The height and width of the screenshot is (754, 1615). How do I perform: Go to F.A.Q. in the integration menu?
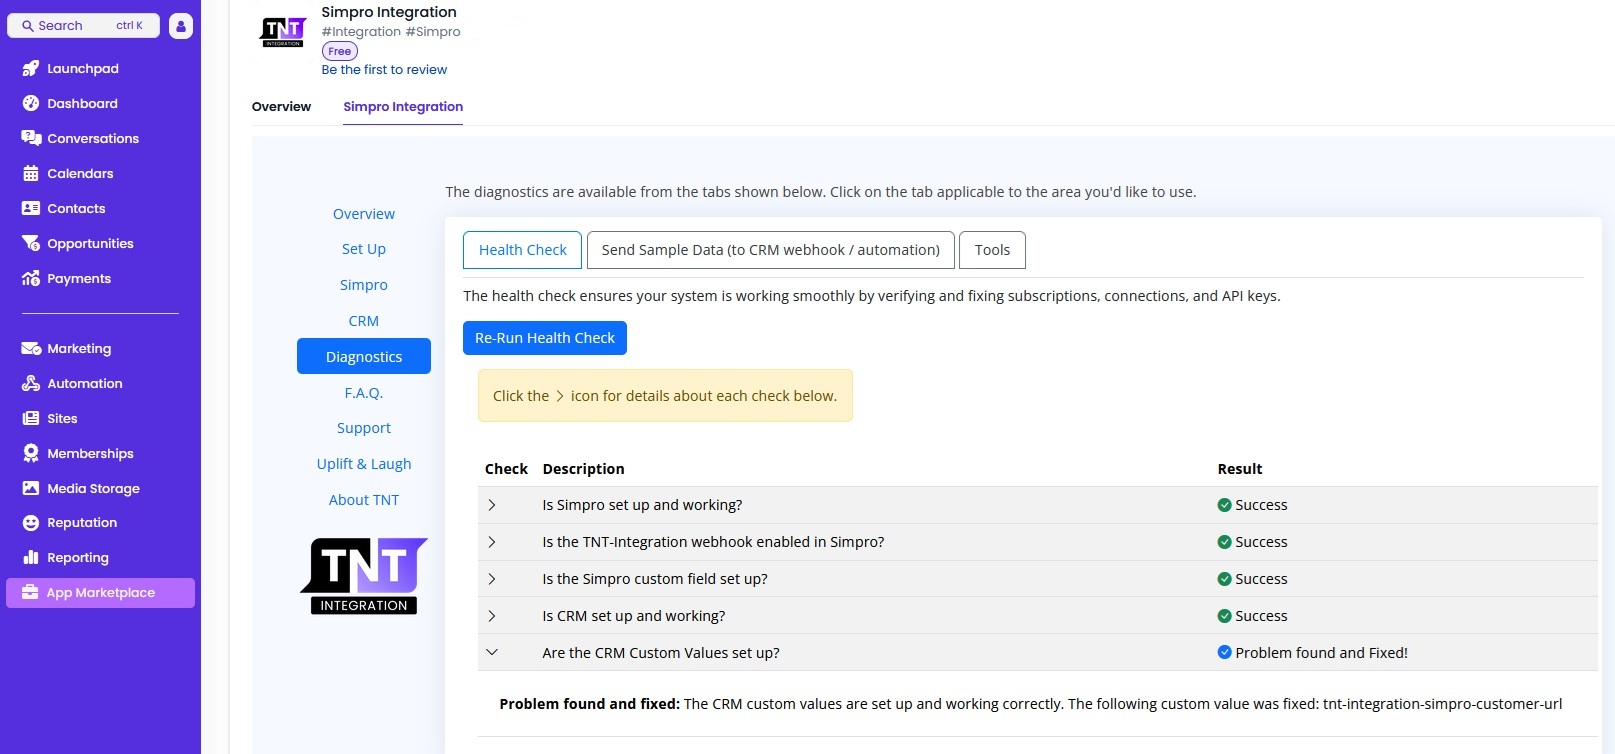point(364,393)
